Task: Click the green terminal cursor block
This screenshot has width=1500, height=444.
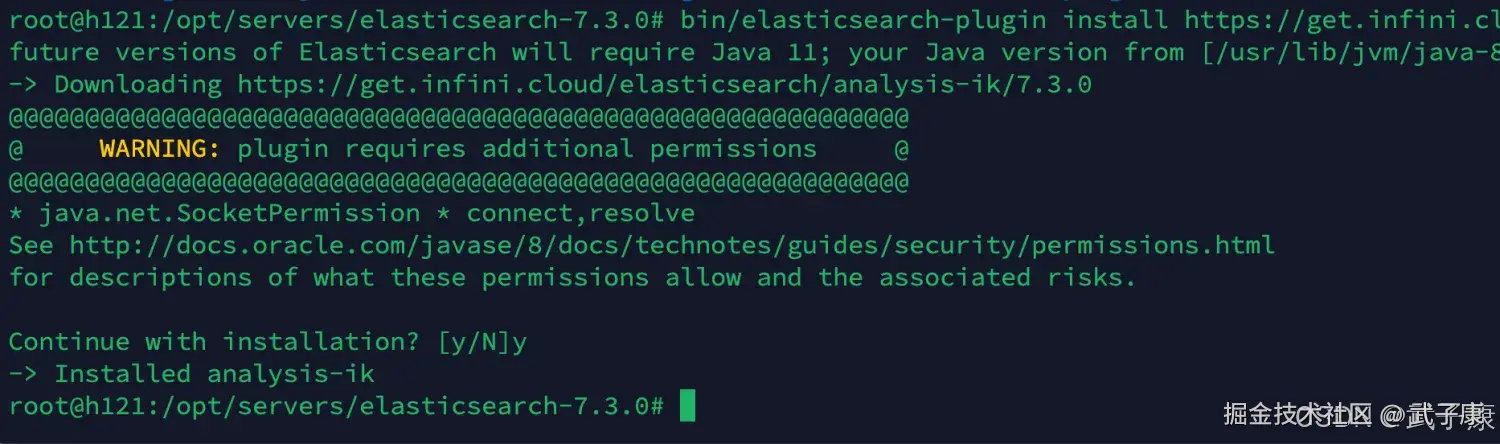Action: 687,406
